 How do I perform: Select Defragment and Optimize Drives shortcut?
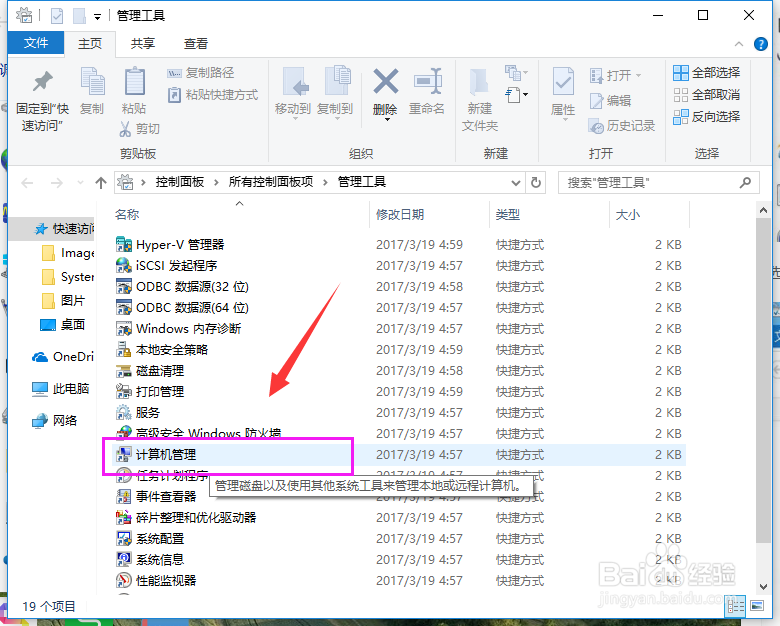186,518
